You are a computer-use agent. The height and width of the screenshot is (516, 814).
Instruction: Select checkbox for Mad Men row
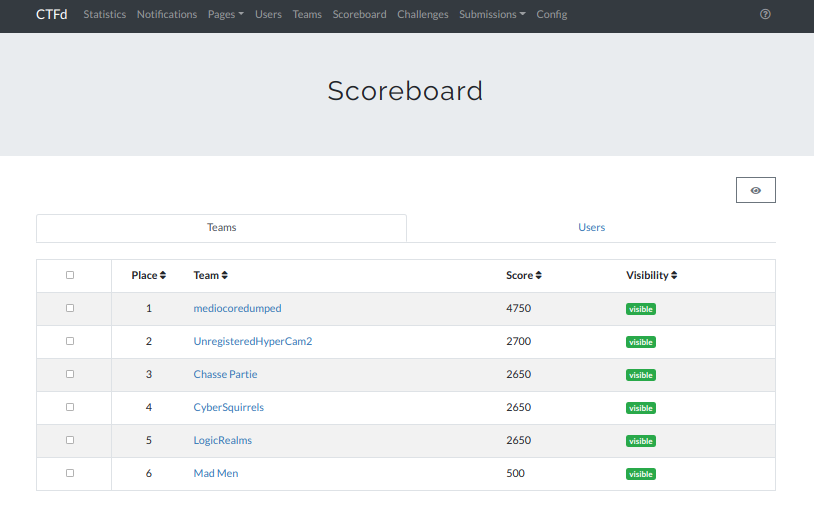point(70,473)
